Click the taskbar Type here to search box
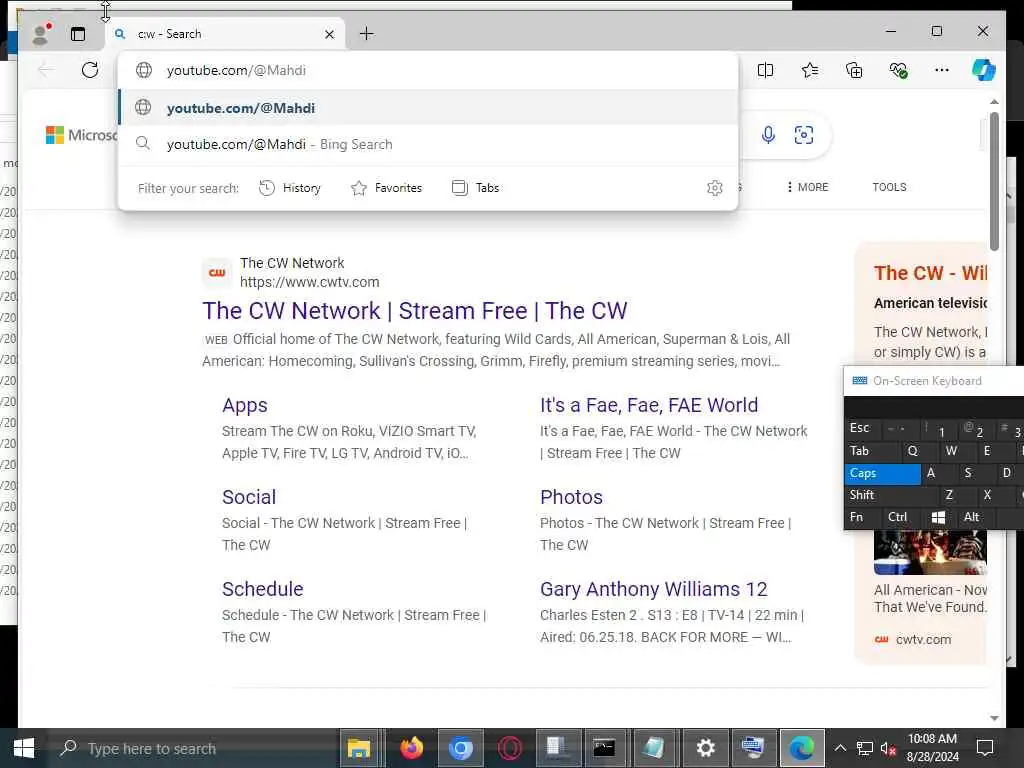The image size is (1024, 768). [193, 748]
